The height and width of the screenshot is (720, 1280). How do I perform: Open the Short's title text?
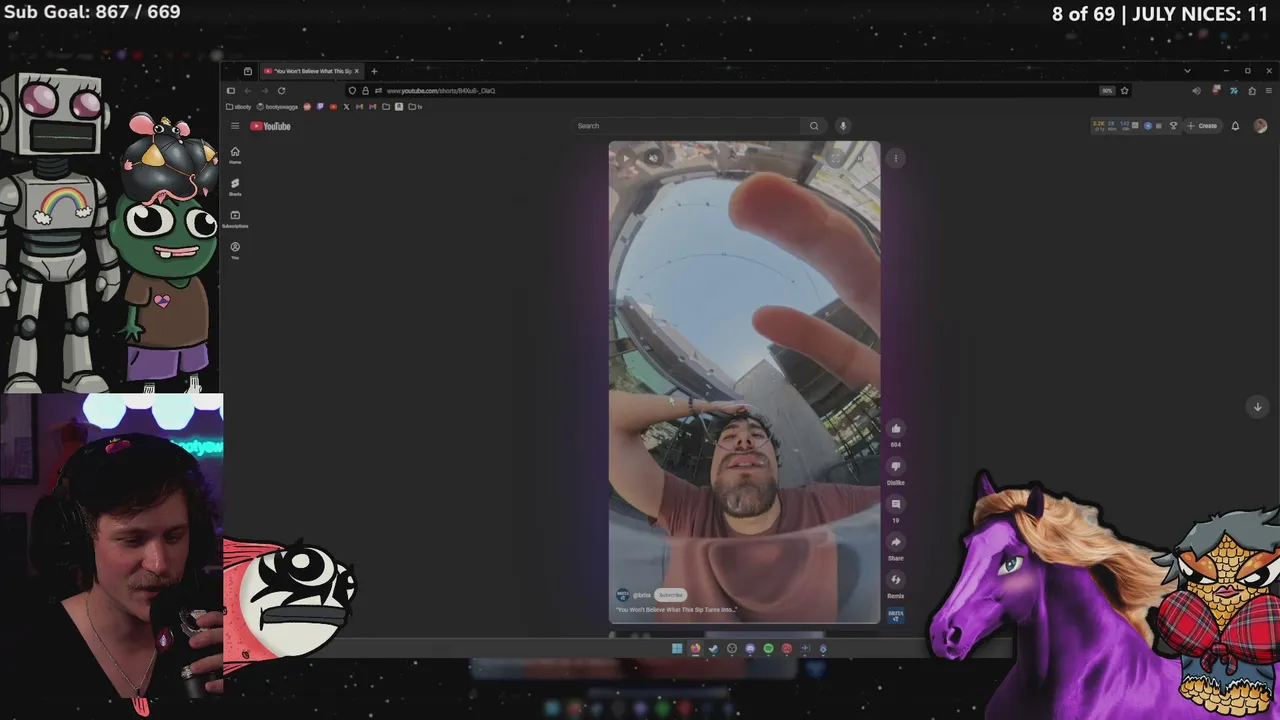(x=677, y=609)
